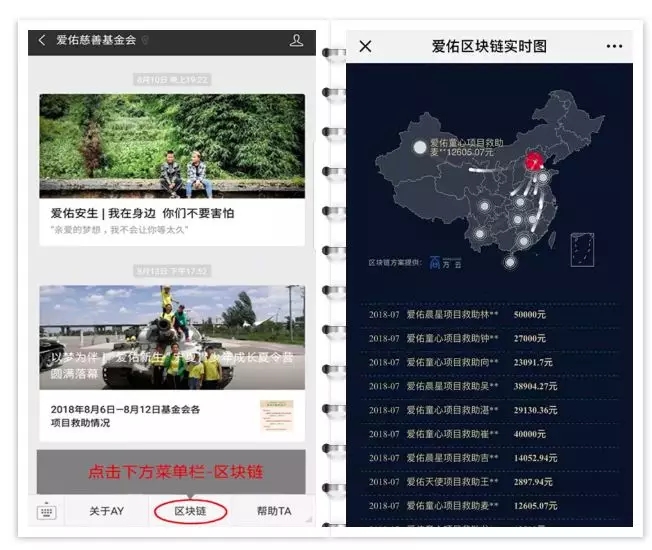
Task: Switch to keyboard input icon
Action: [47, 511]
